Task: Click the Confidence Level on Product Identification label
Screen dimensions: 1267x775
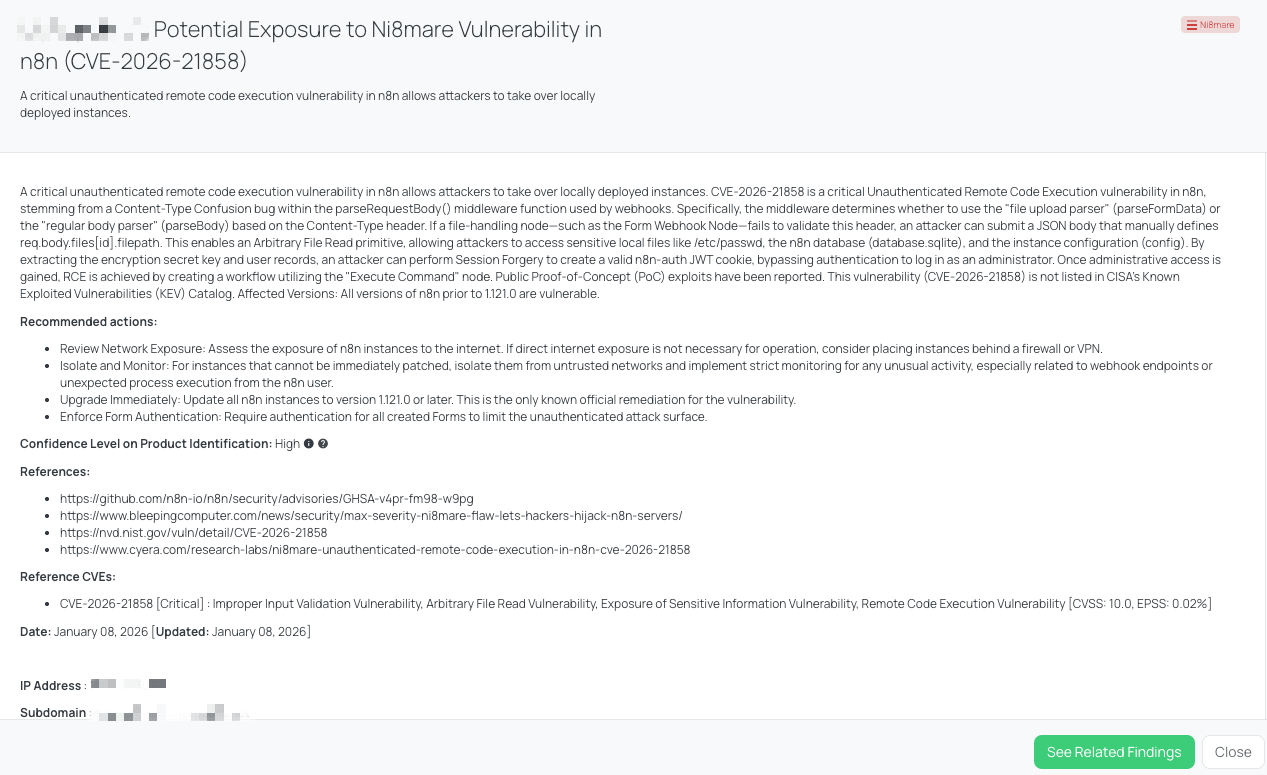Action: click(145, 444)
